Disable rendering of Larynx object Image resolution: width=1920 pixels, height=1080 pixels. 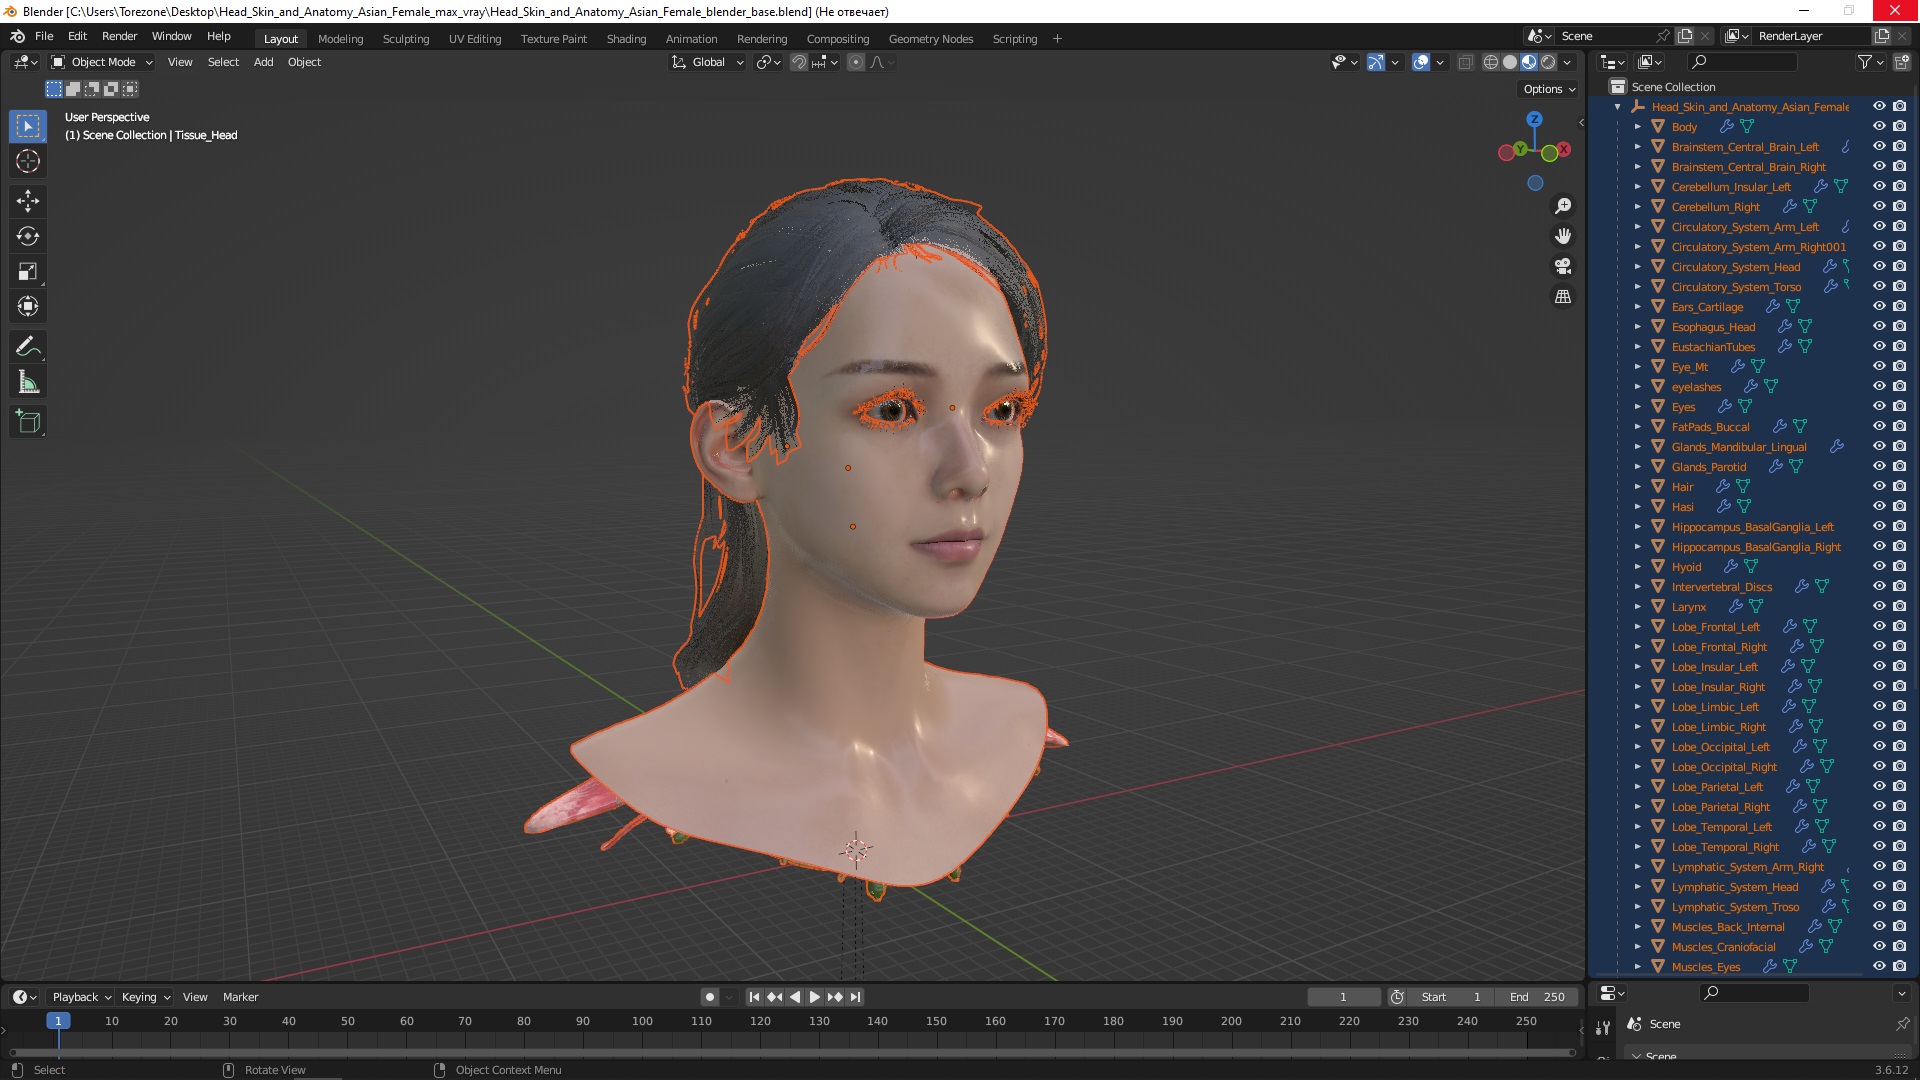pos(1899,606)
